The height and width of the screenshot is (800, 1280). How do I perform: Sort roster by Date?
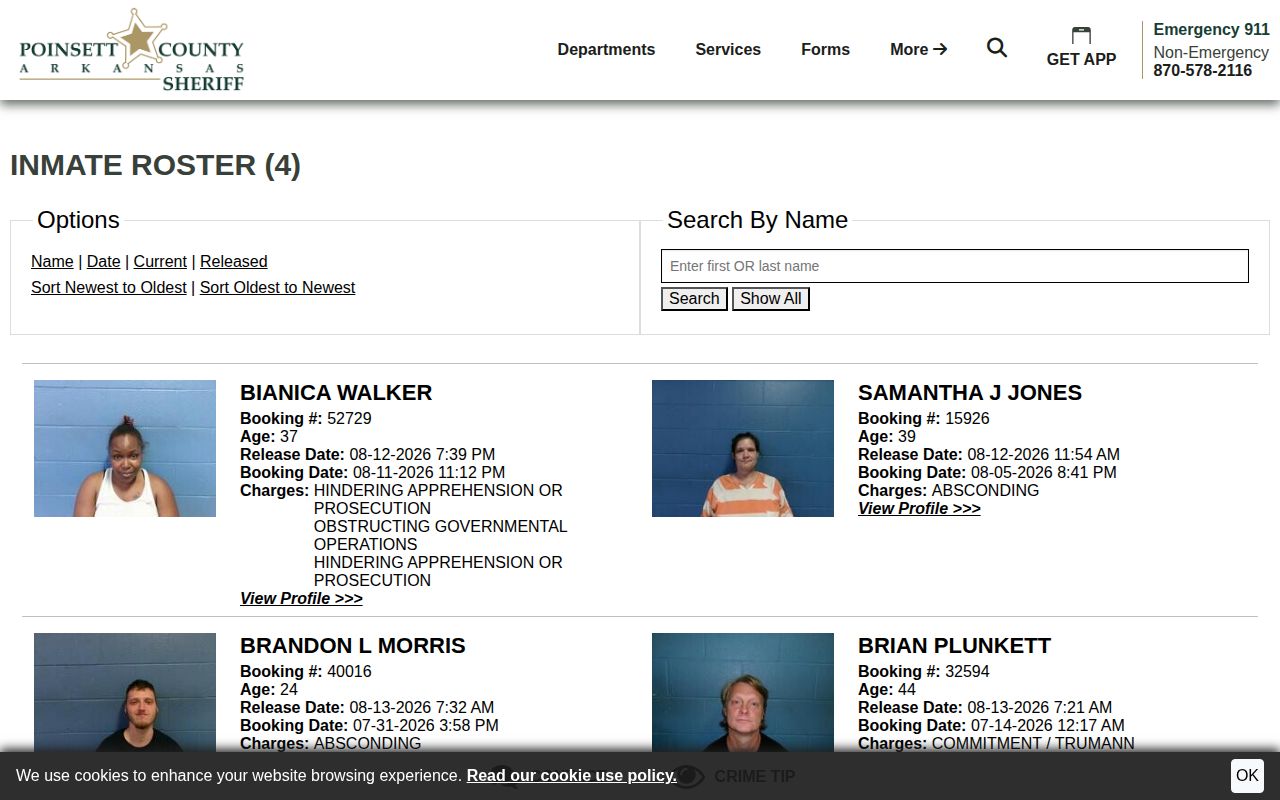tap(103, 261)
